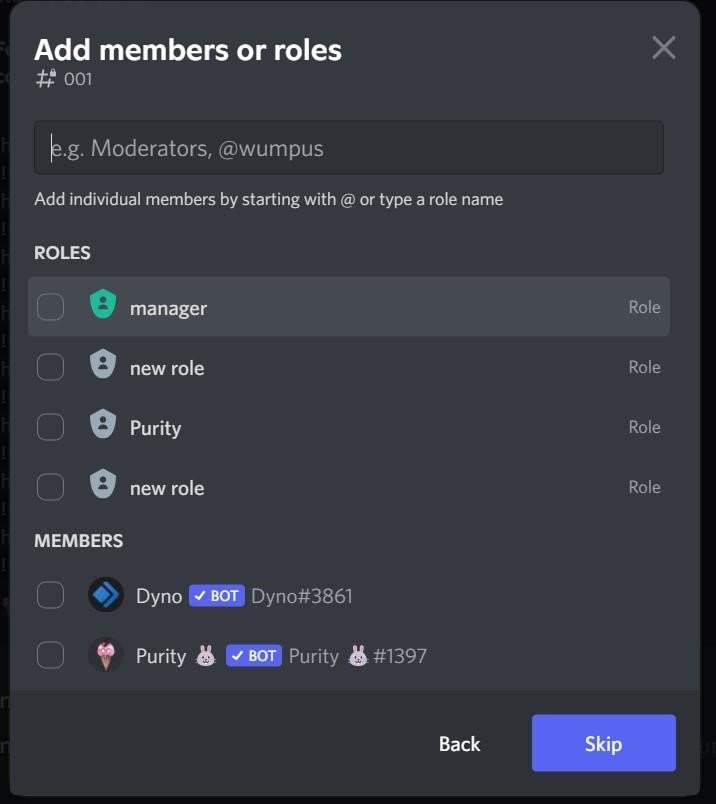Click the private channel hash icon beside 001

pyautogui.click(x=46, y=78)
